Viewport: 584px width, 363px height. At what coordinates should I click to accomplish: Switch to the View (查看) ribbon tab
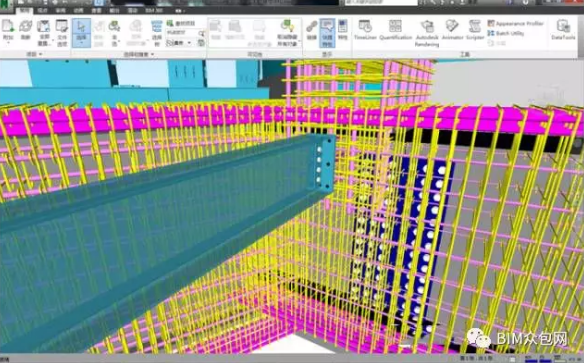(x=96, y=10)
